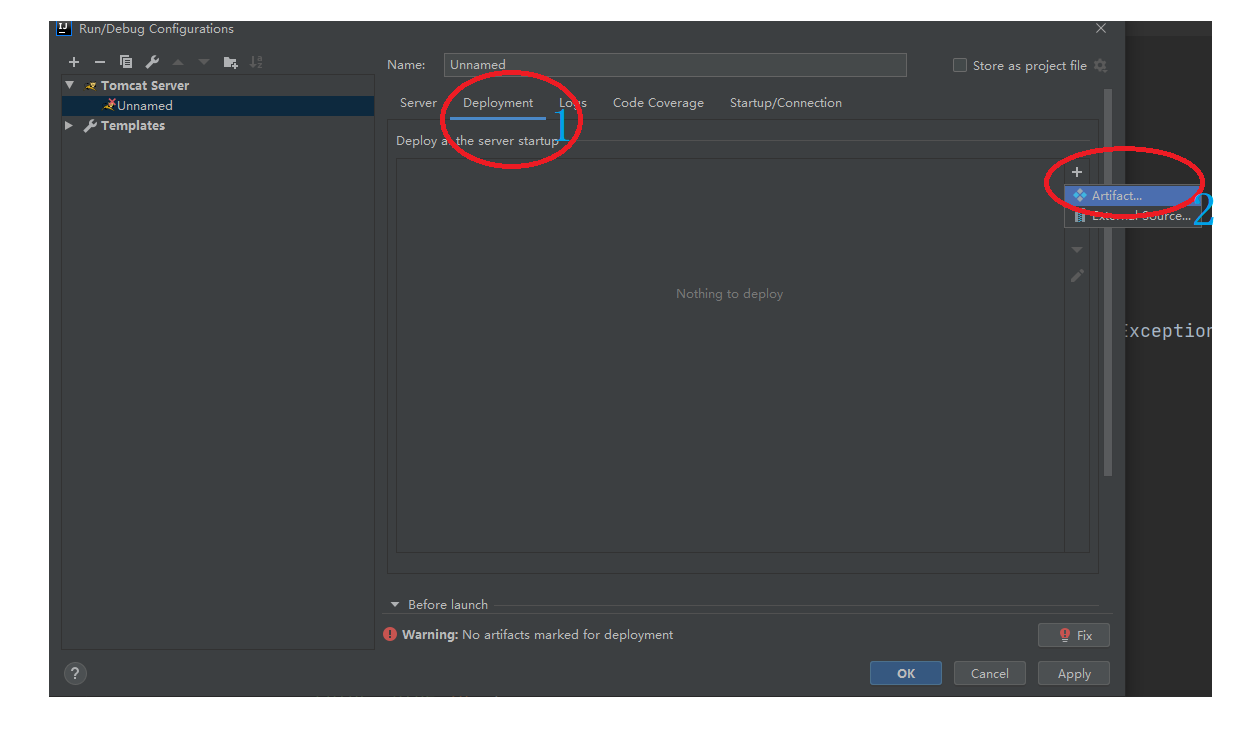This screenshot has width=1245, height=729.
Task: Click the Apply button
Action: pyautogui.click(x=1074, y=673)
